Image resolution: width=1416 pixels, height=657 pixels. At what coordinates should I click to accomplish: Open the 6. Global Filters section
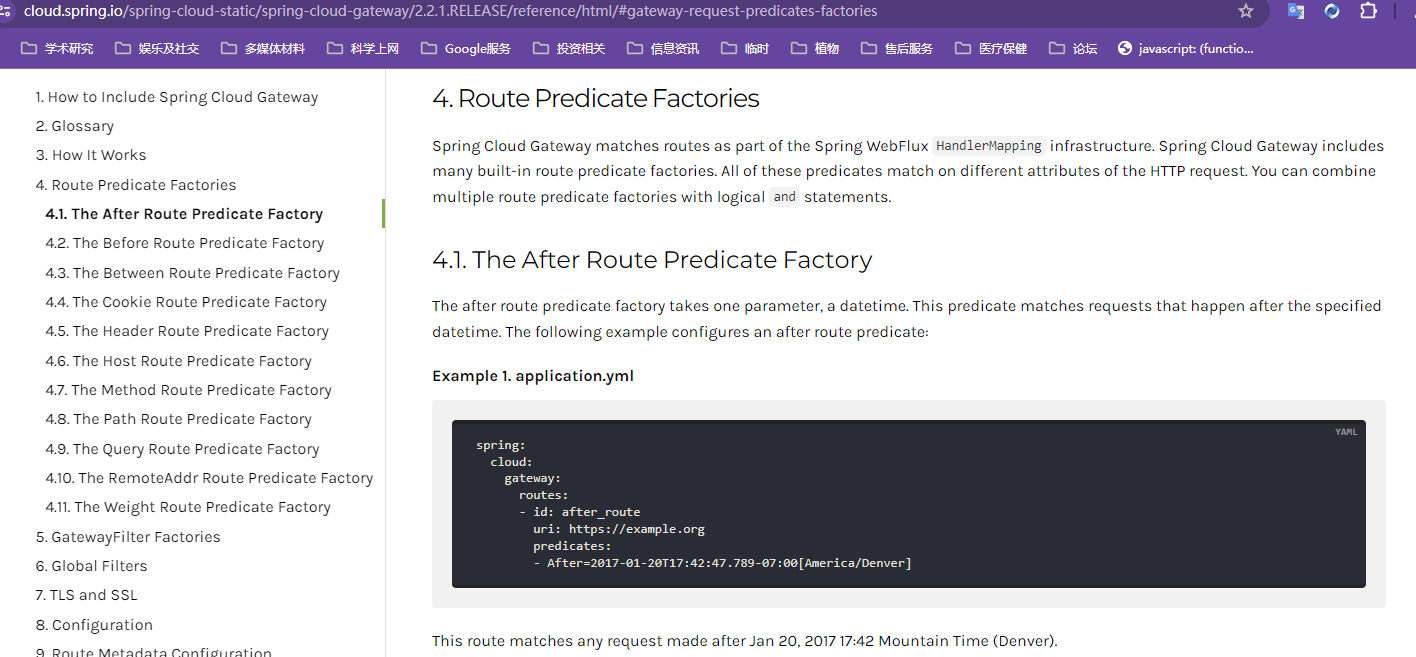coord(91,566)
